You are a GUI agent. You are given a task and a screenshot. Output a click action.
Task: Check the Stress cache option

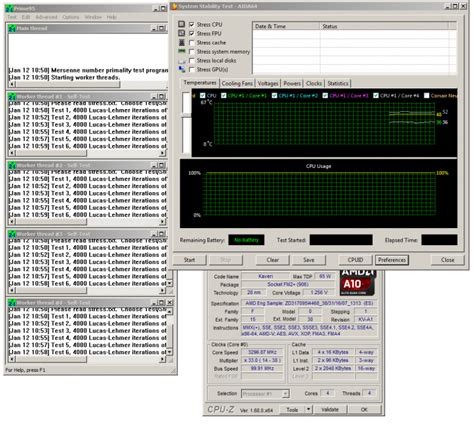click(x=192, y=43)
